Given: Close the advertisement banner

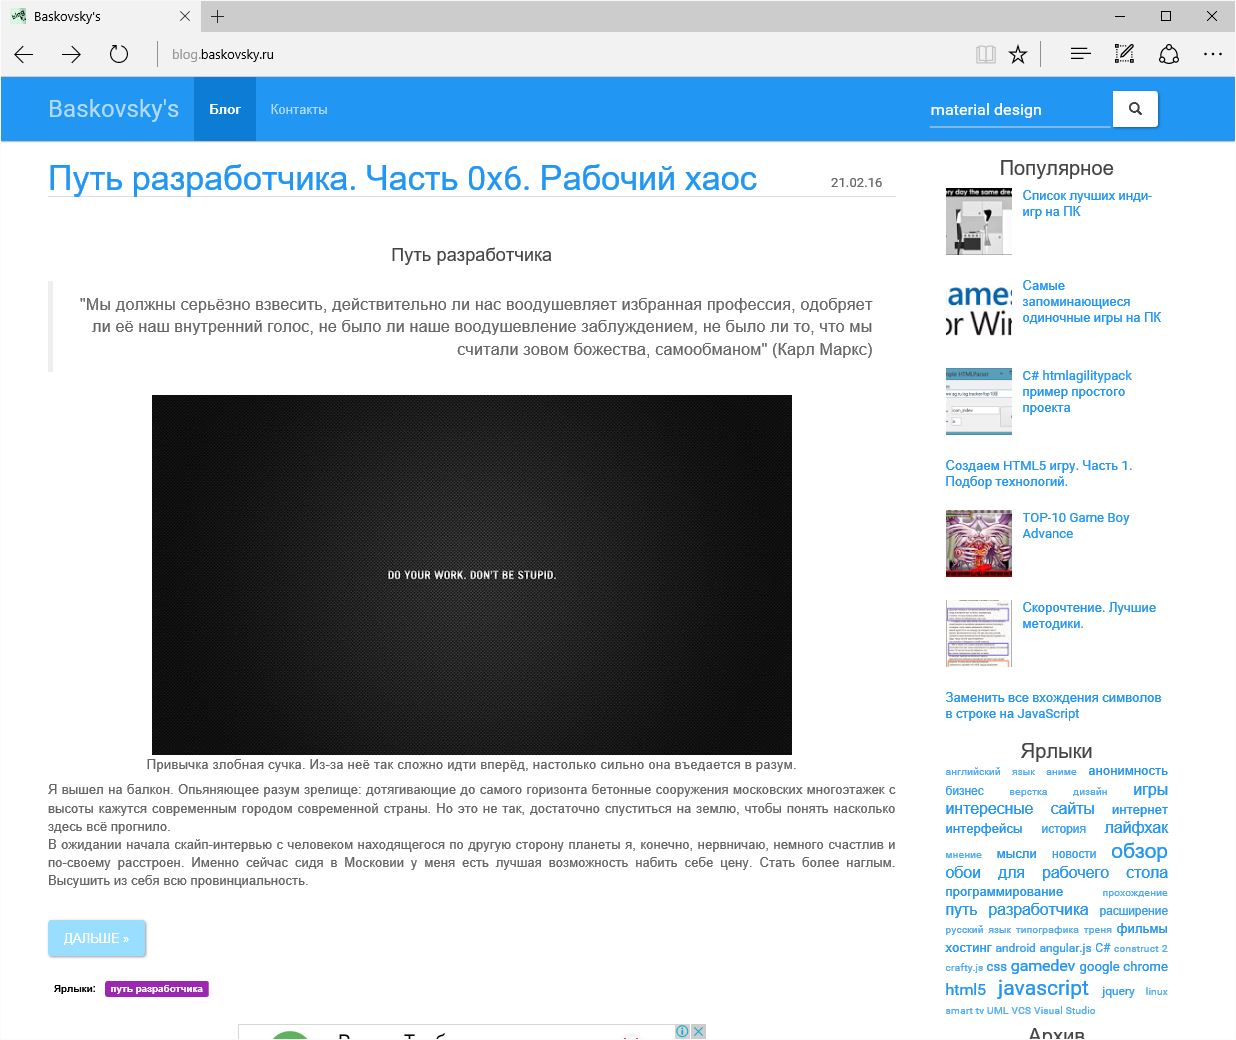Looking at the screenshot, I should point(699,1031).
